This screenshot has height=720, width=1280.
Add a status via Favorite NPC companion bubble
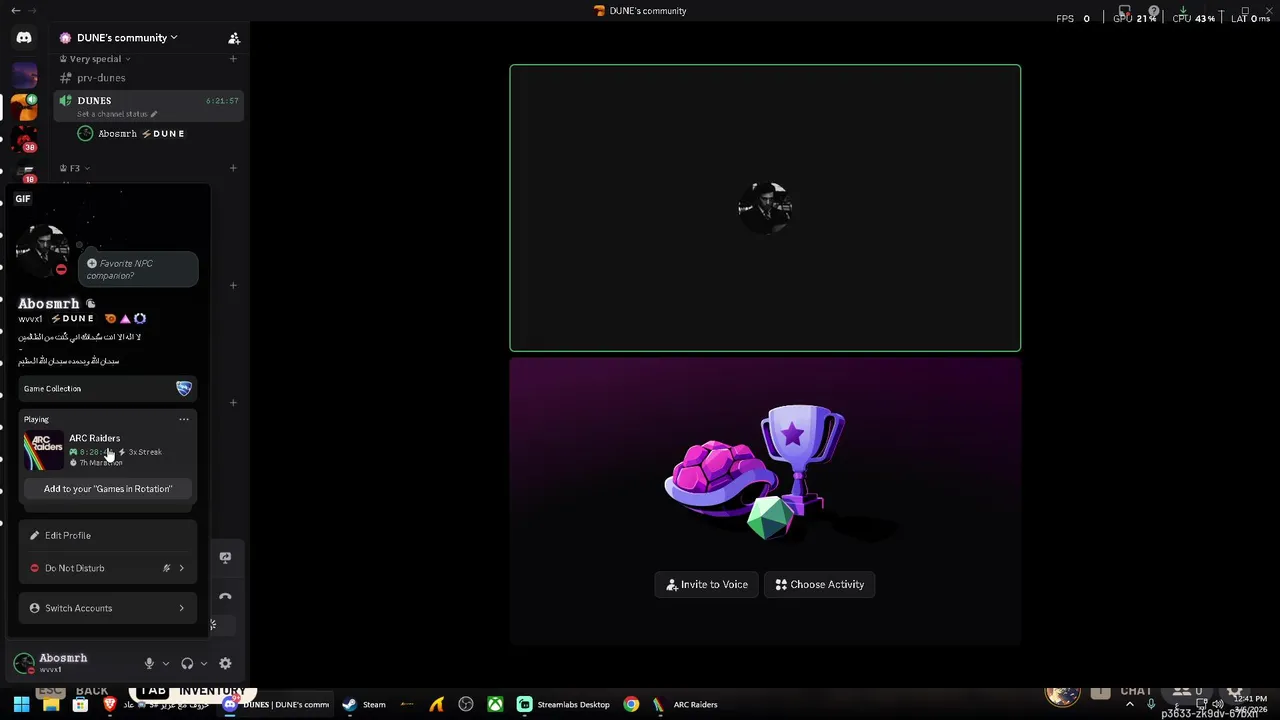[x=138, y=270]
